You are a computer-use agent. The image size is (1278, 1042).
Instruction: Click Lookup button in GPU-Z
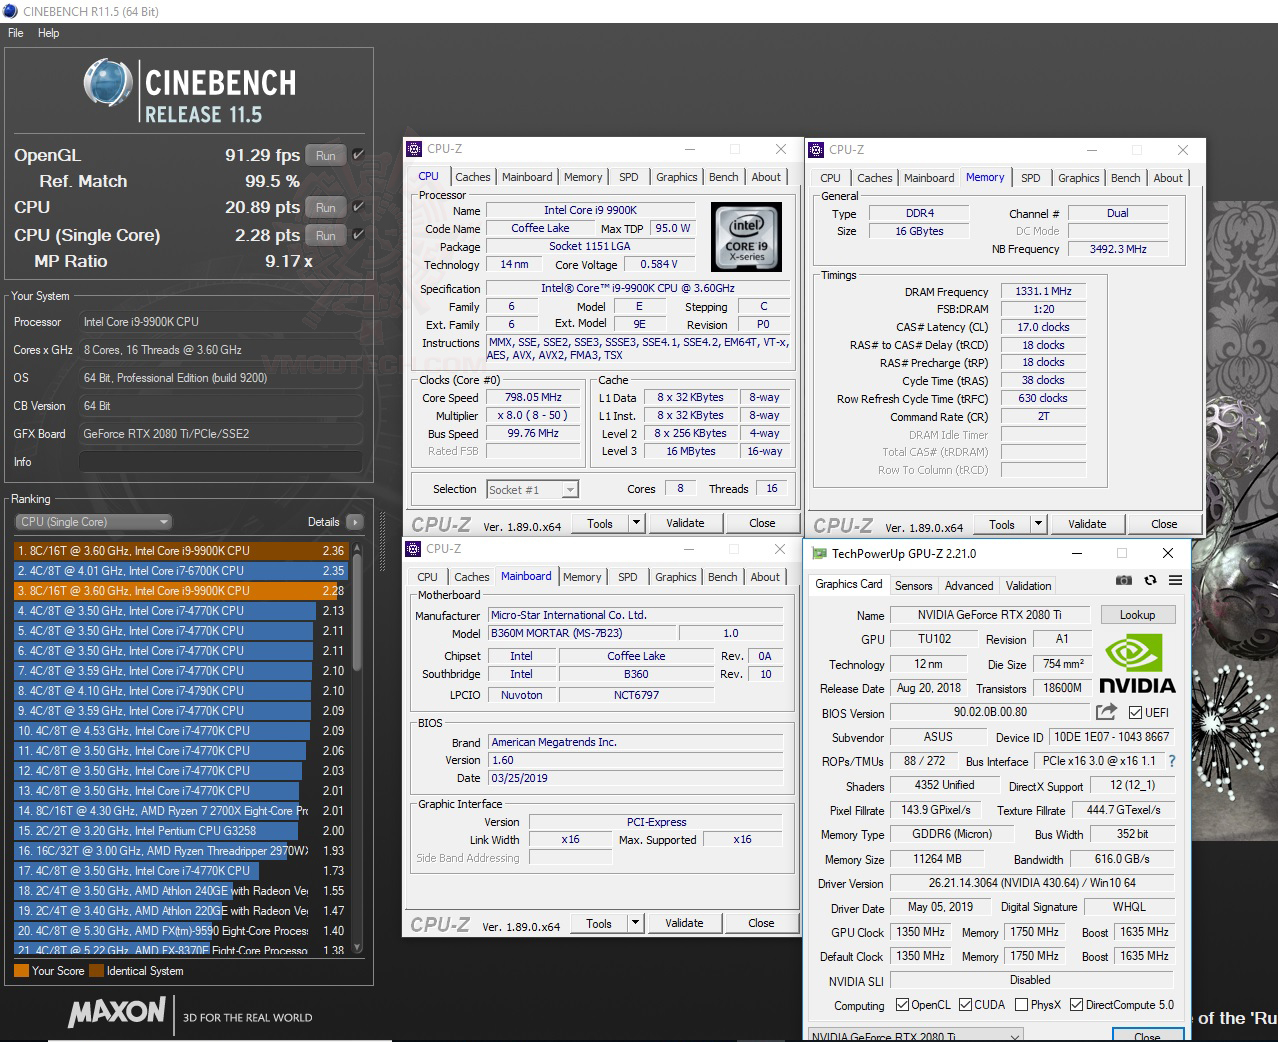(x=1137, y=615)
